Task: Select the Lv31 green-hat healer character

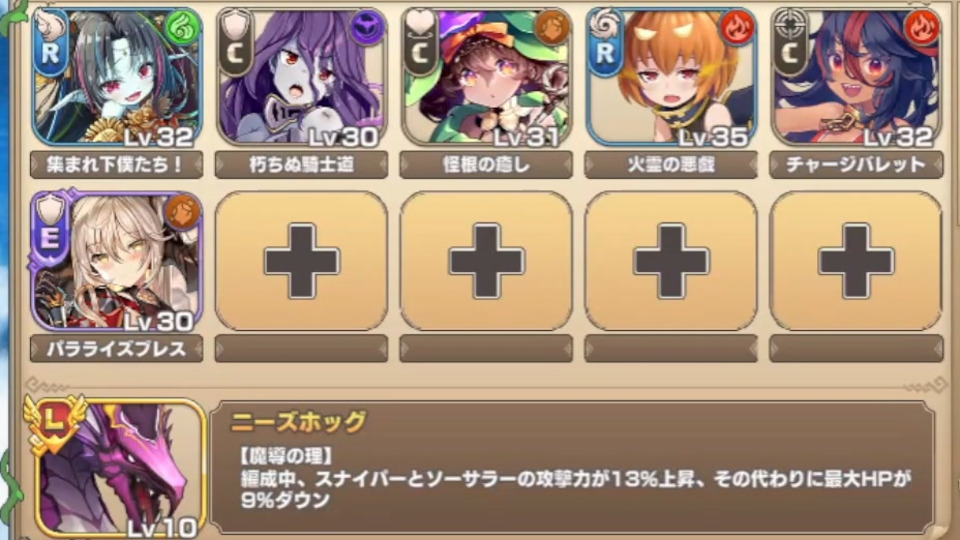Action: point(486,78)
